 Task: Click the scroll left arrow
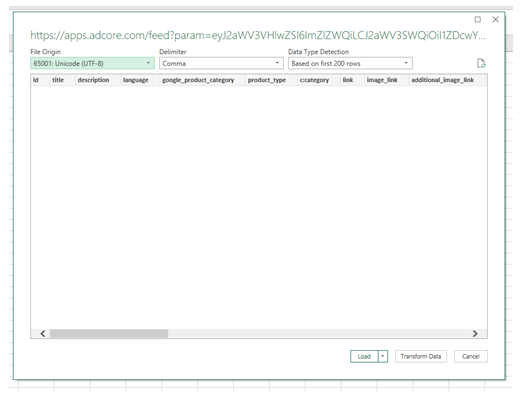tap(43, 334)
